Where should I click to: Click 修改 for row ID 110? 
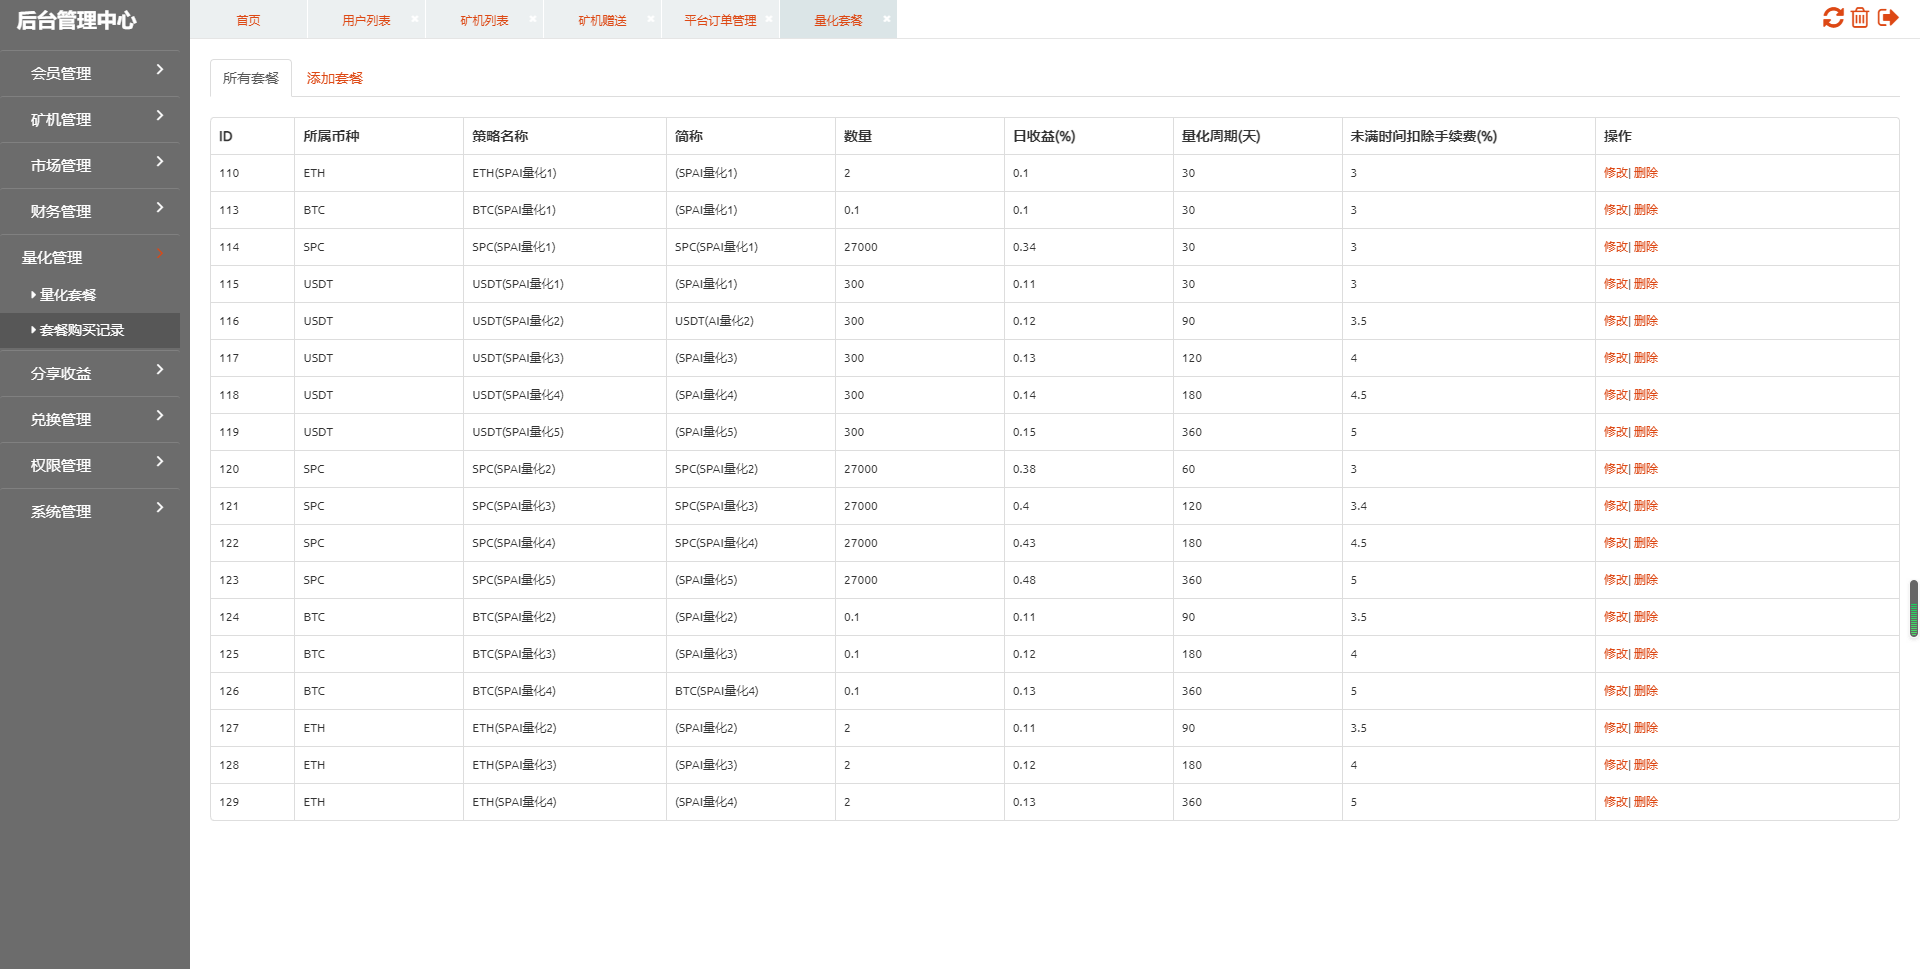click(x=1615, y=173)
